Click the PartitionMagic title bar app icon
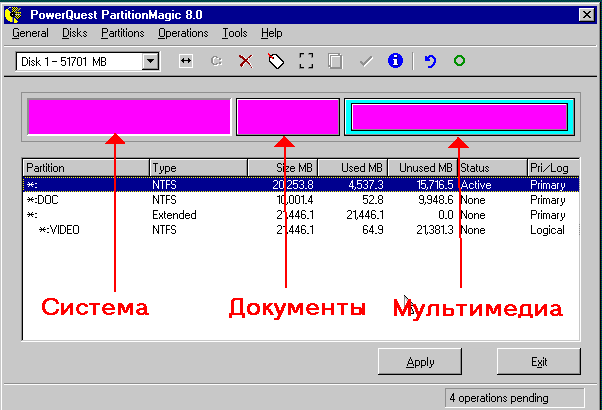This screenshot has width=602, height=410. 14,15
